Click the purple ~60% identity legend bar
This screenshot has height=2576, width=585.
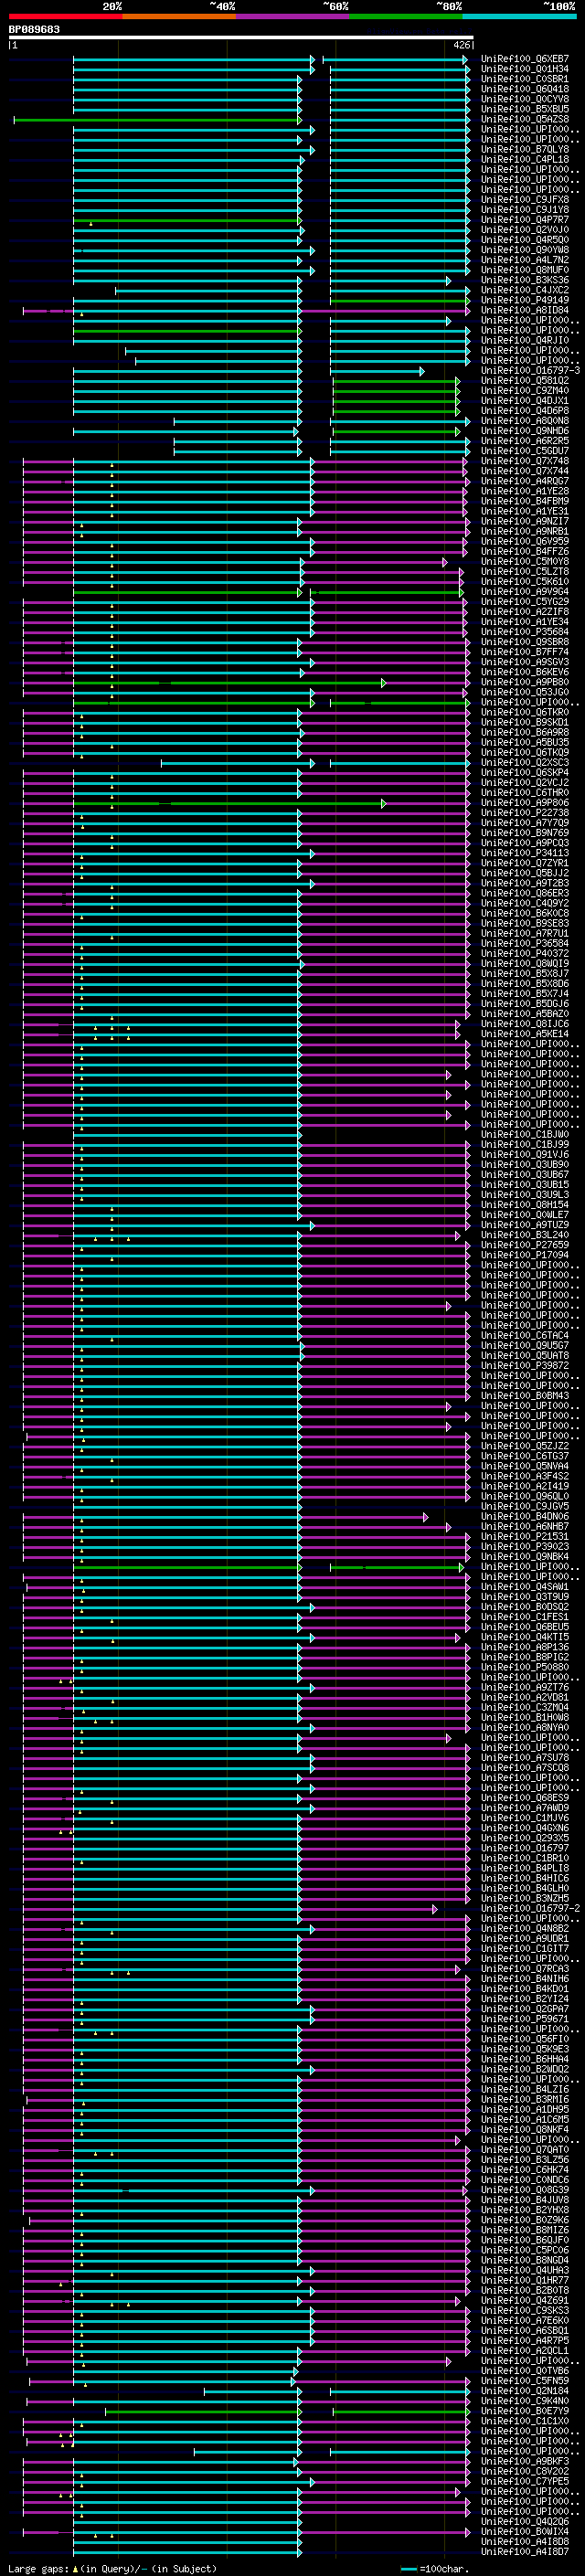tap(292, 16)
